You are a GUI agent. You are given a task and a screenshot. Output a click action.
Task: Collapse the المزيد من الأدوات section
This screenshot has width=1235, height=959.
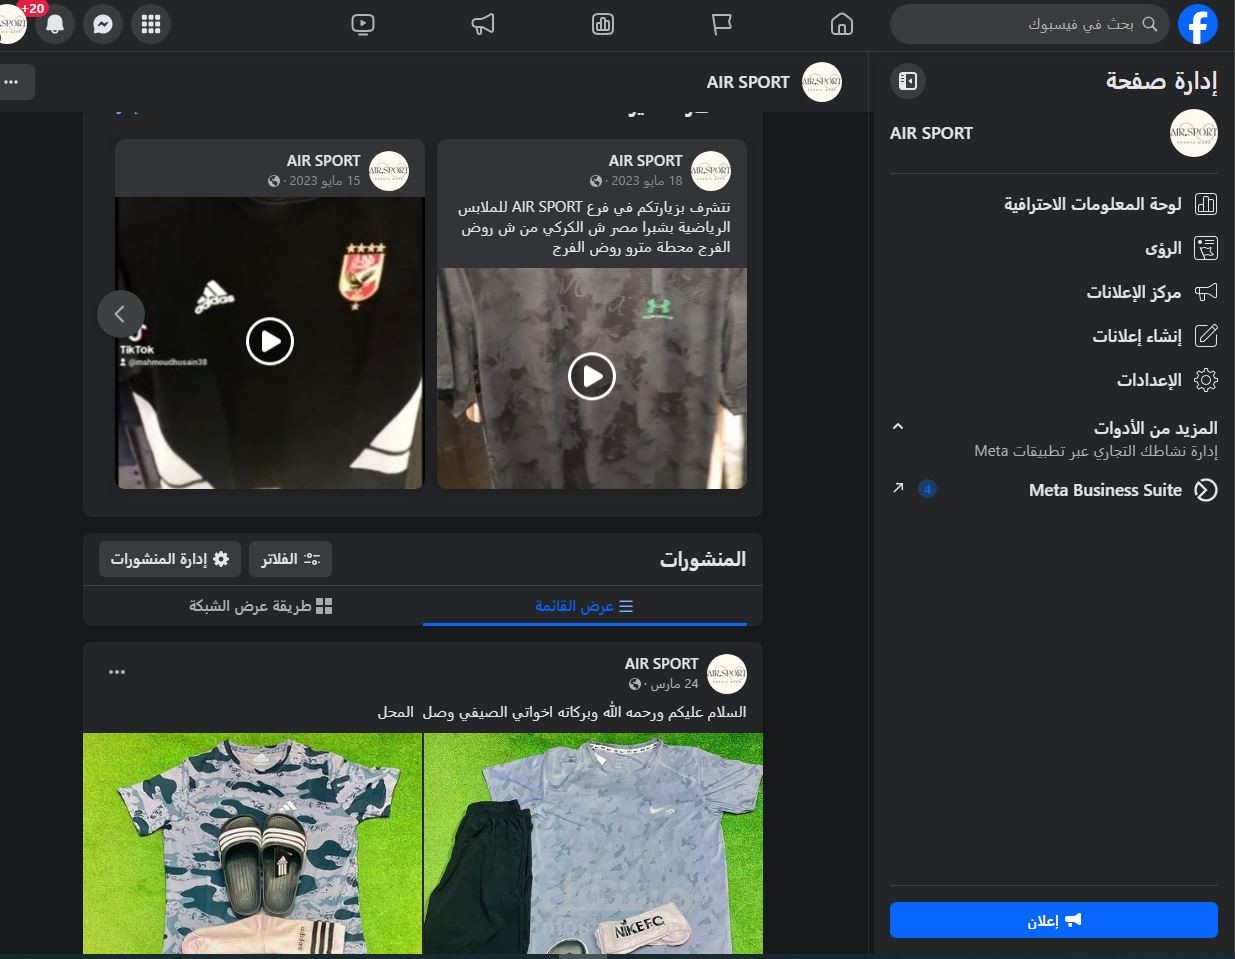(x=898, y=427)
